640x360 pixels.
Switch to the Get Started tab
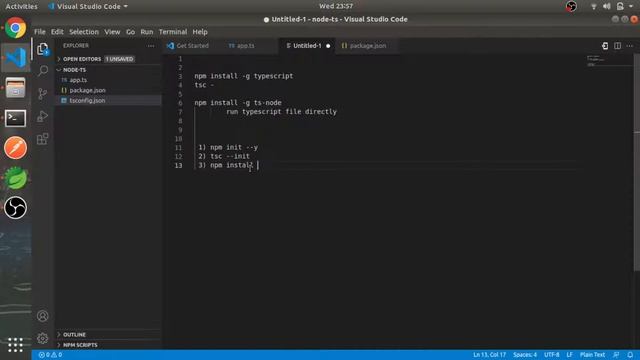click(192, 46)
